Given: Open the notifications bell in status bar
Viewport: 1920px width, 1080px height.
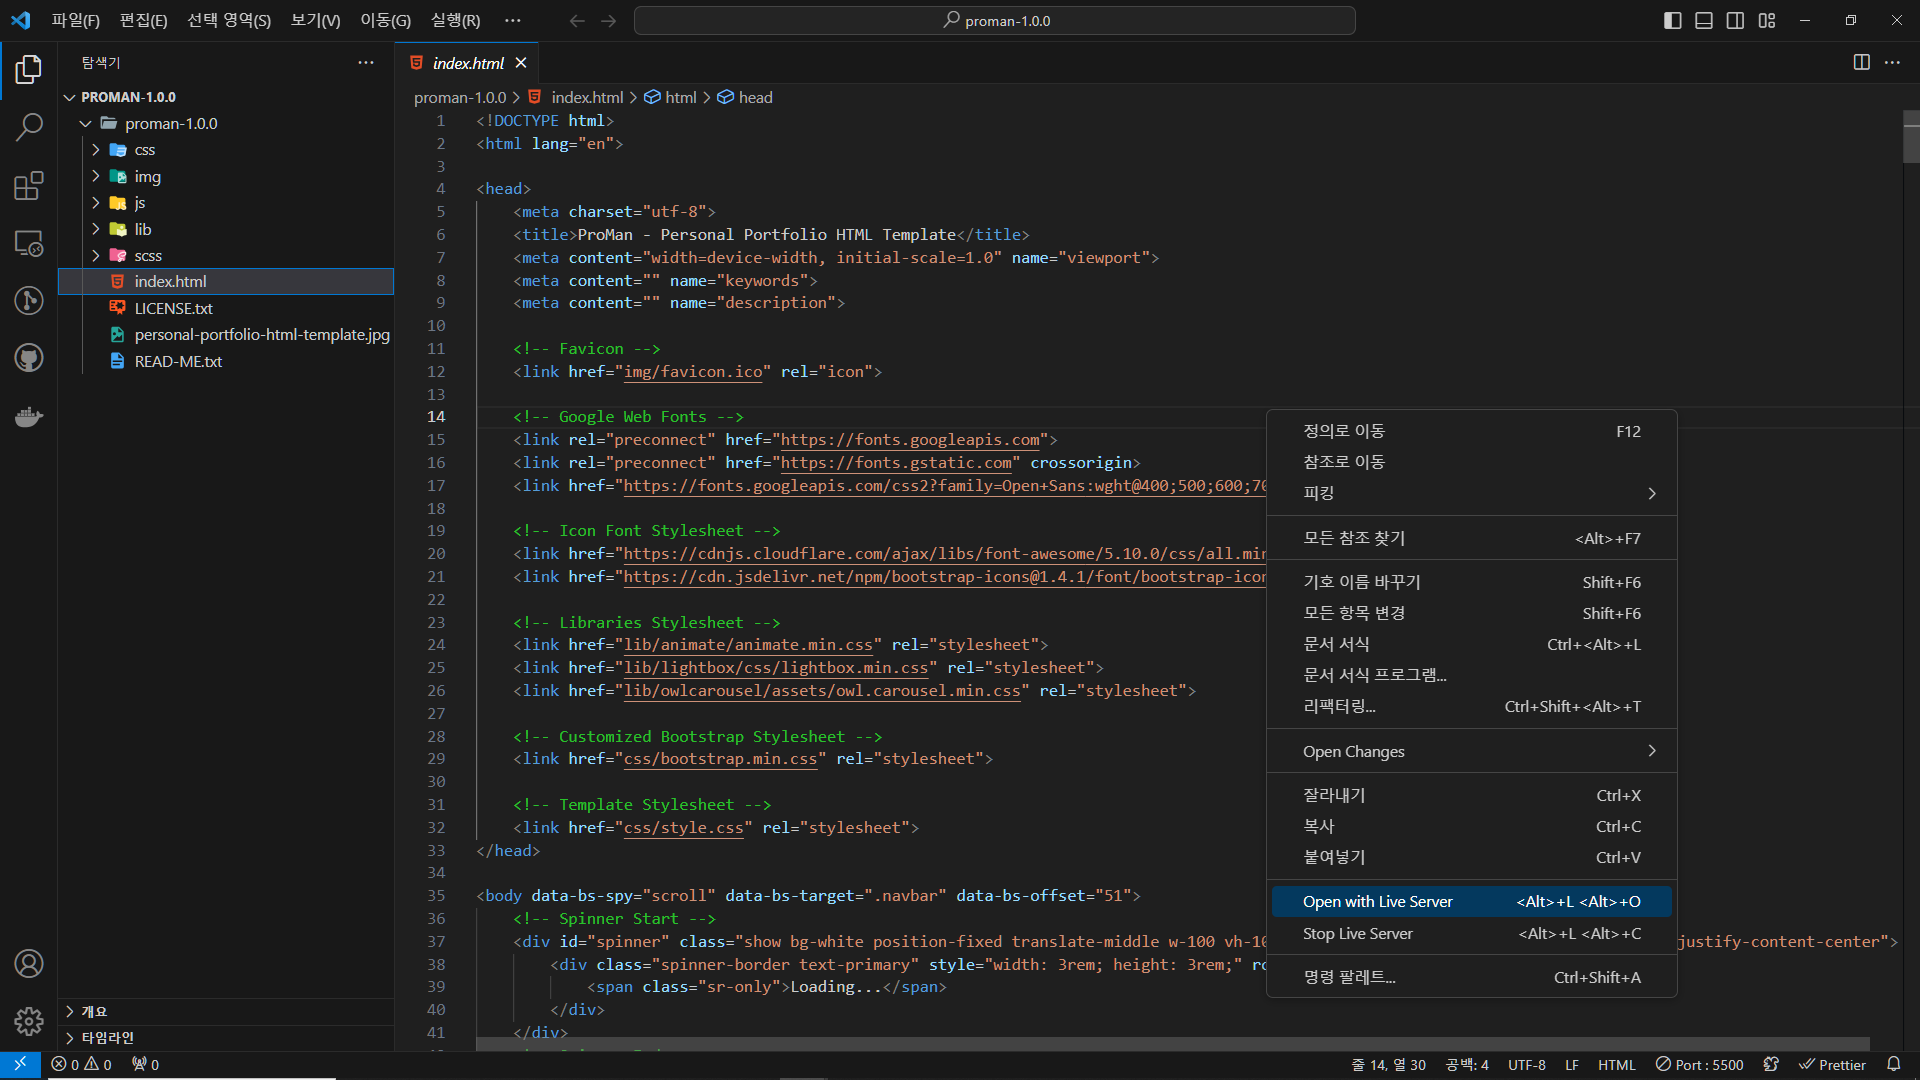Looking at the screenshot, I should (x=1893, y=1065).
